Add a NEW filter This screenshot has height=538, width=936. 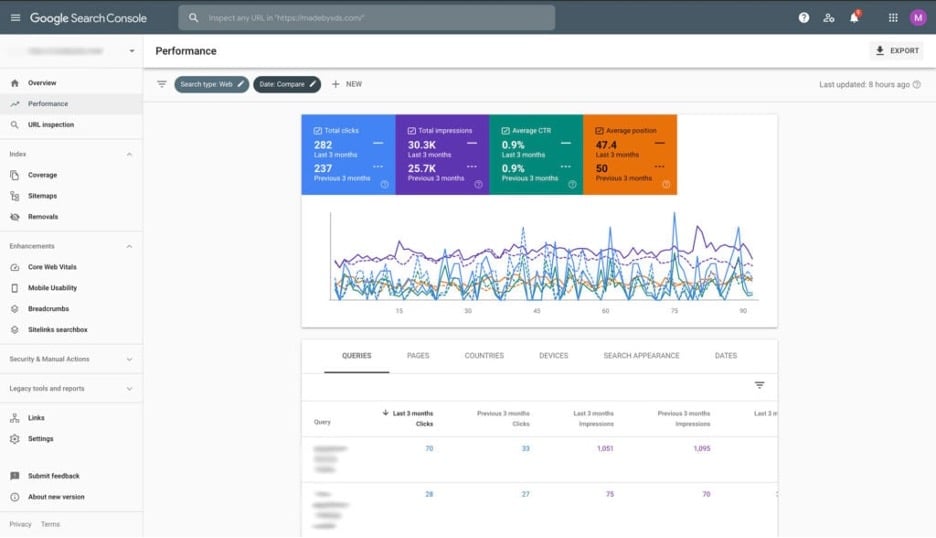coord(347,84)
